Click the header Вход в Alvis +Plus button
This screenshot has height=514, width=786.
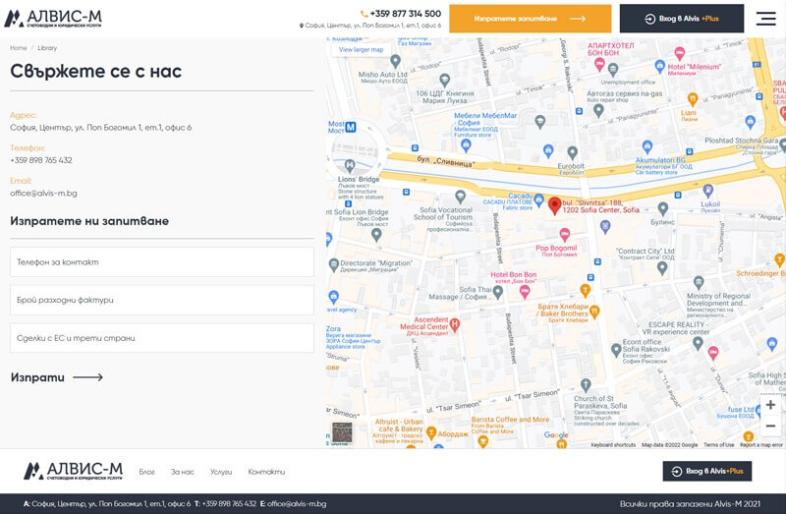pos(682,19)
